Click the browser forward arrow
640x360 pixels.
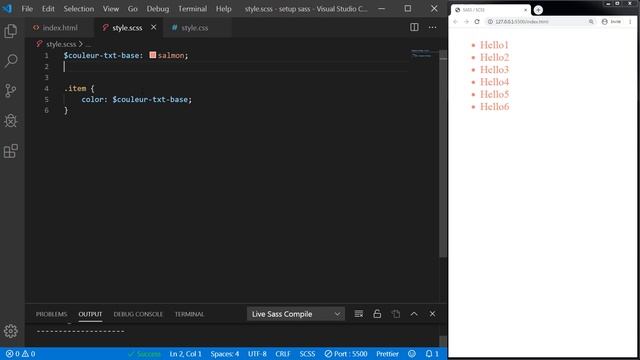point(466,22)
